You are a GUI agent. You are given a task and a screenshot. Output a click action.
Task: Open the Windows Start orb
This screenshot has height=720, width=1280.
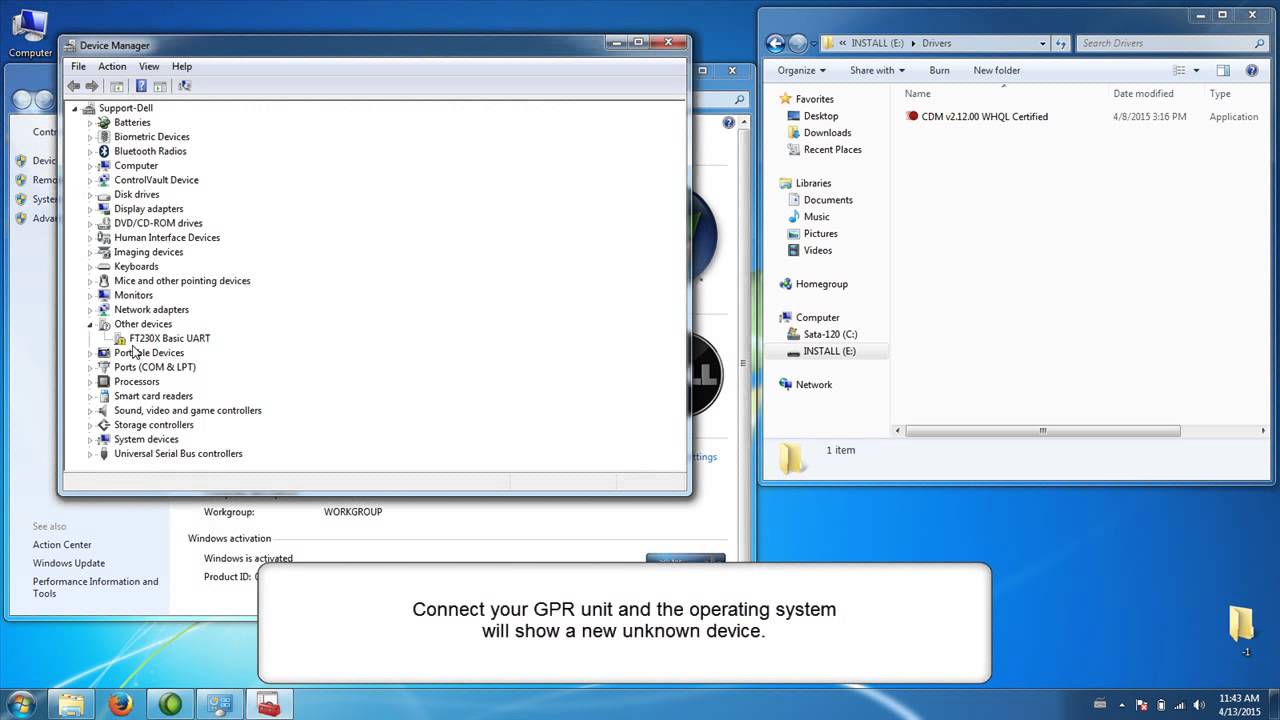pyautogui.click(x=22, y=703)
